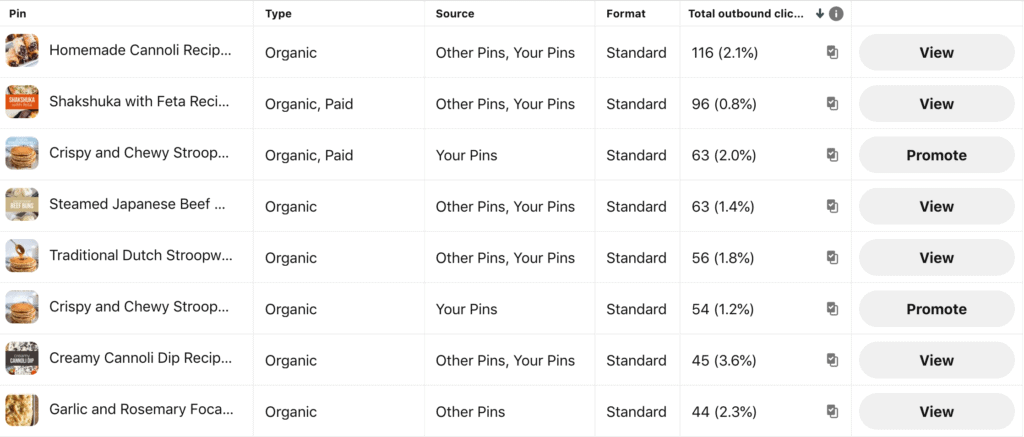Promote the Crispy and Chewy pin with 63 clicks

point(936,155)
